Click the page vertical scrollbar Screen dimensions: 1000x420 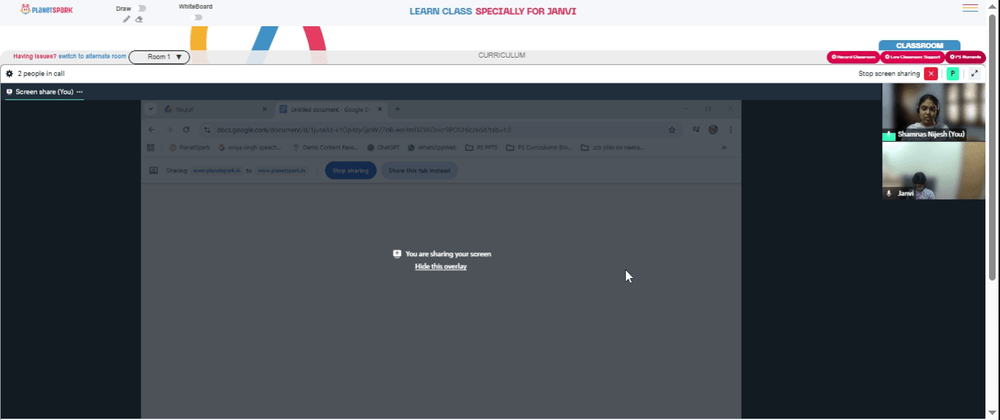pyautogui.click(x=992, y=147)
